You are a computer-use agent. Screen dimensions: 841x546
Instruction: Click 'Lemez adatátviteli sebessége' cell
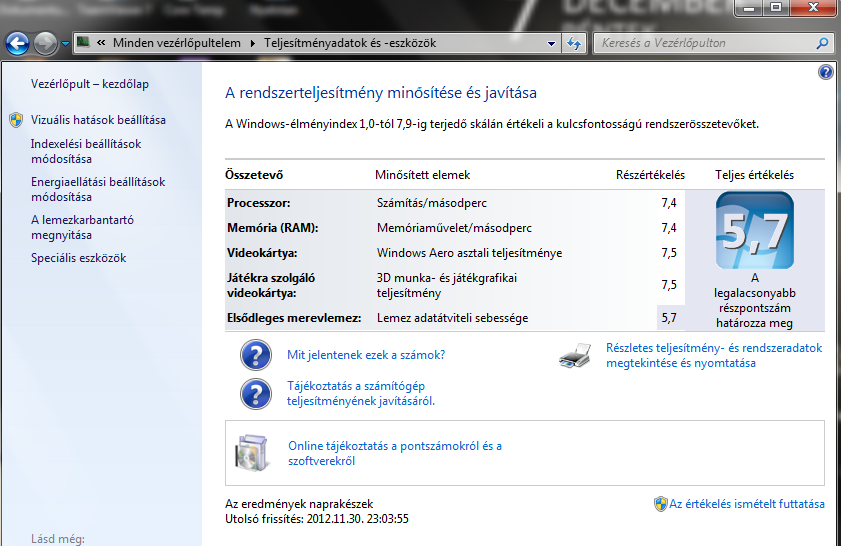[x=452, y=318]
